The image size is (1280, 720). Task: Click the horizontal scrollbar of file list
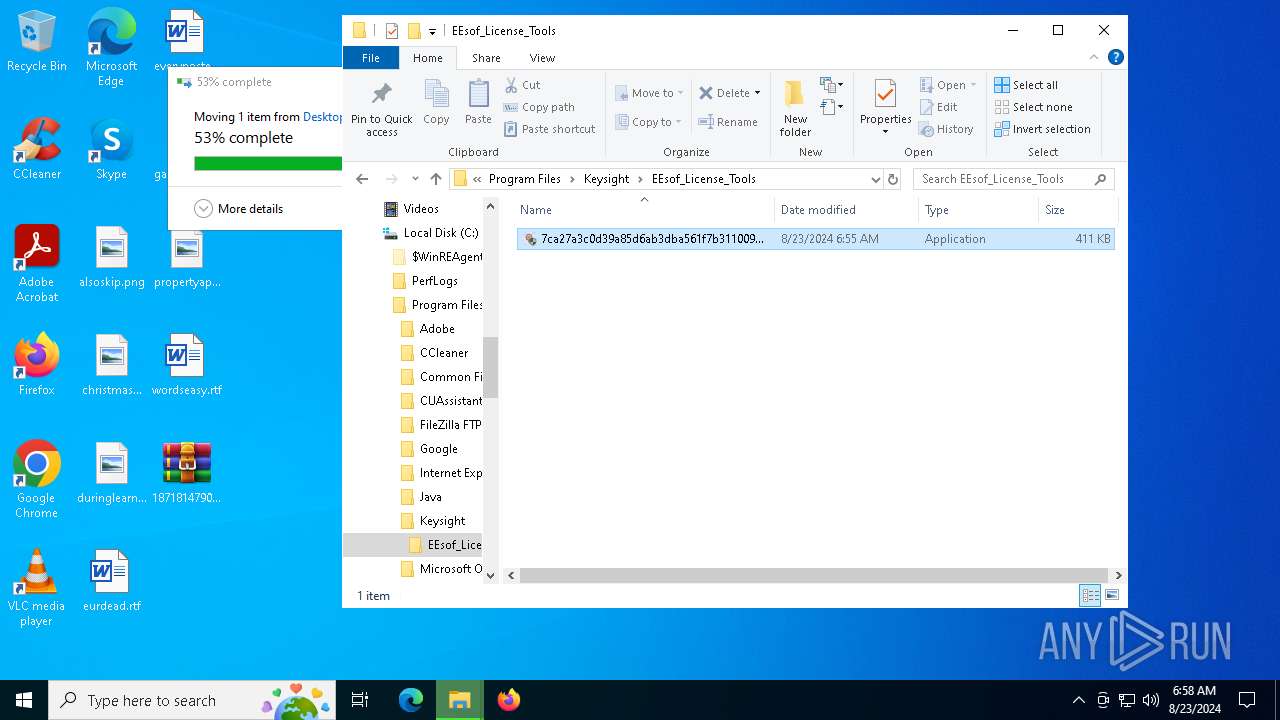[x=816, y=575]
